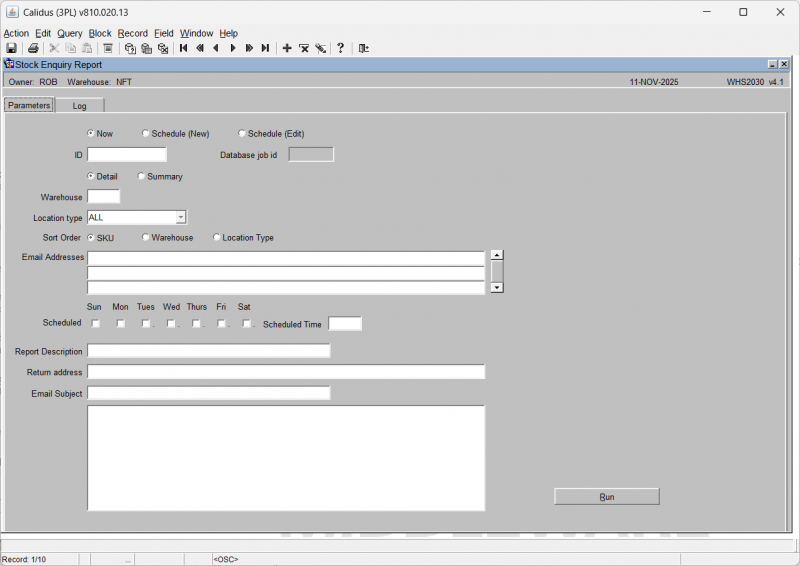Click the Insert Record plus icon
The width and height of the screenshot is (800, 566).
[x=287, y=48]
